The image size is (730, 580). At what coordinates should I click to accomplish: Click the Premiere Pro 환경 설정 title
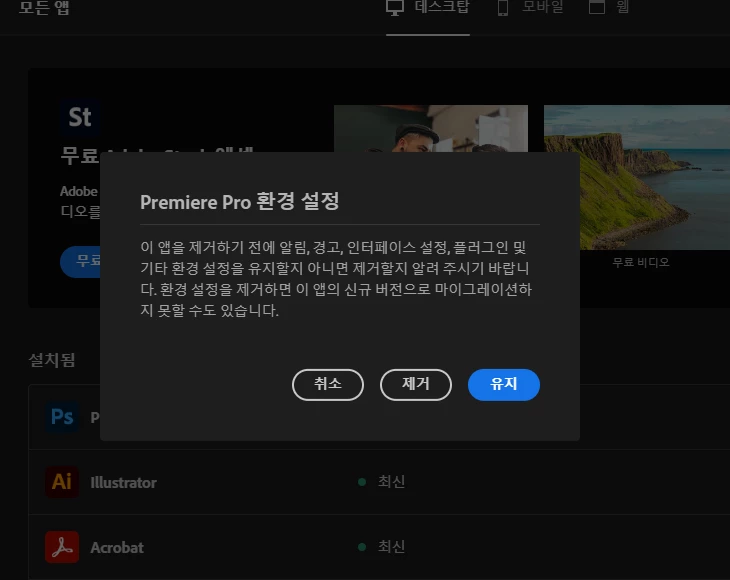click(x=240, y=202)
